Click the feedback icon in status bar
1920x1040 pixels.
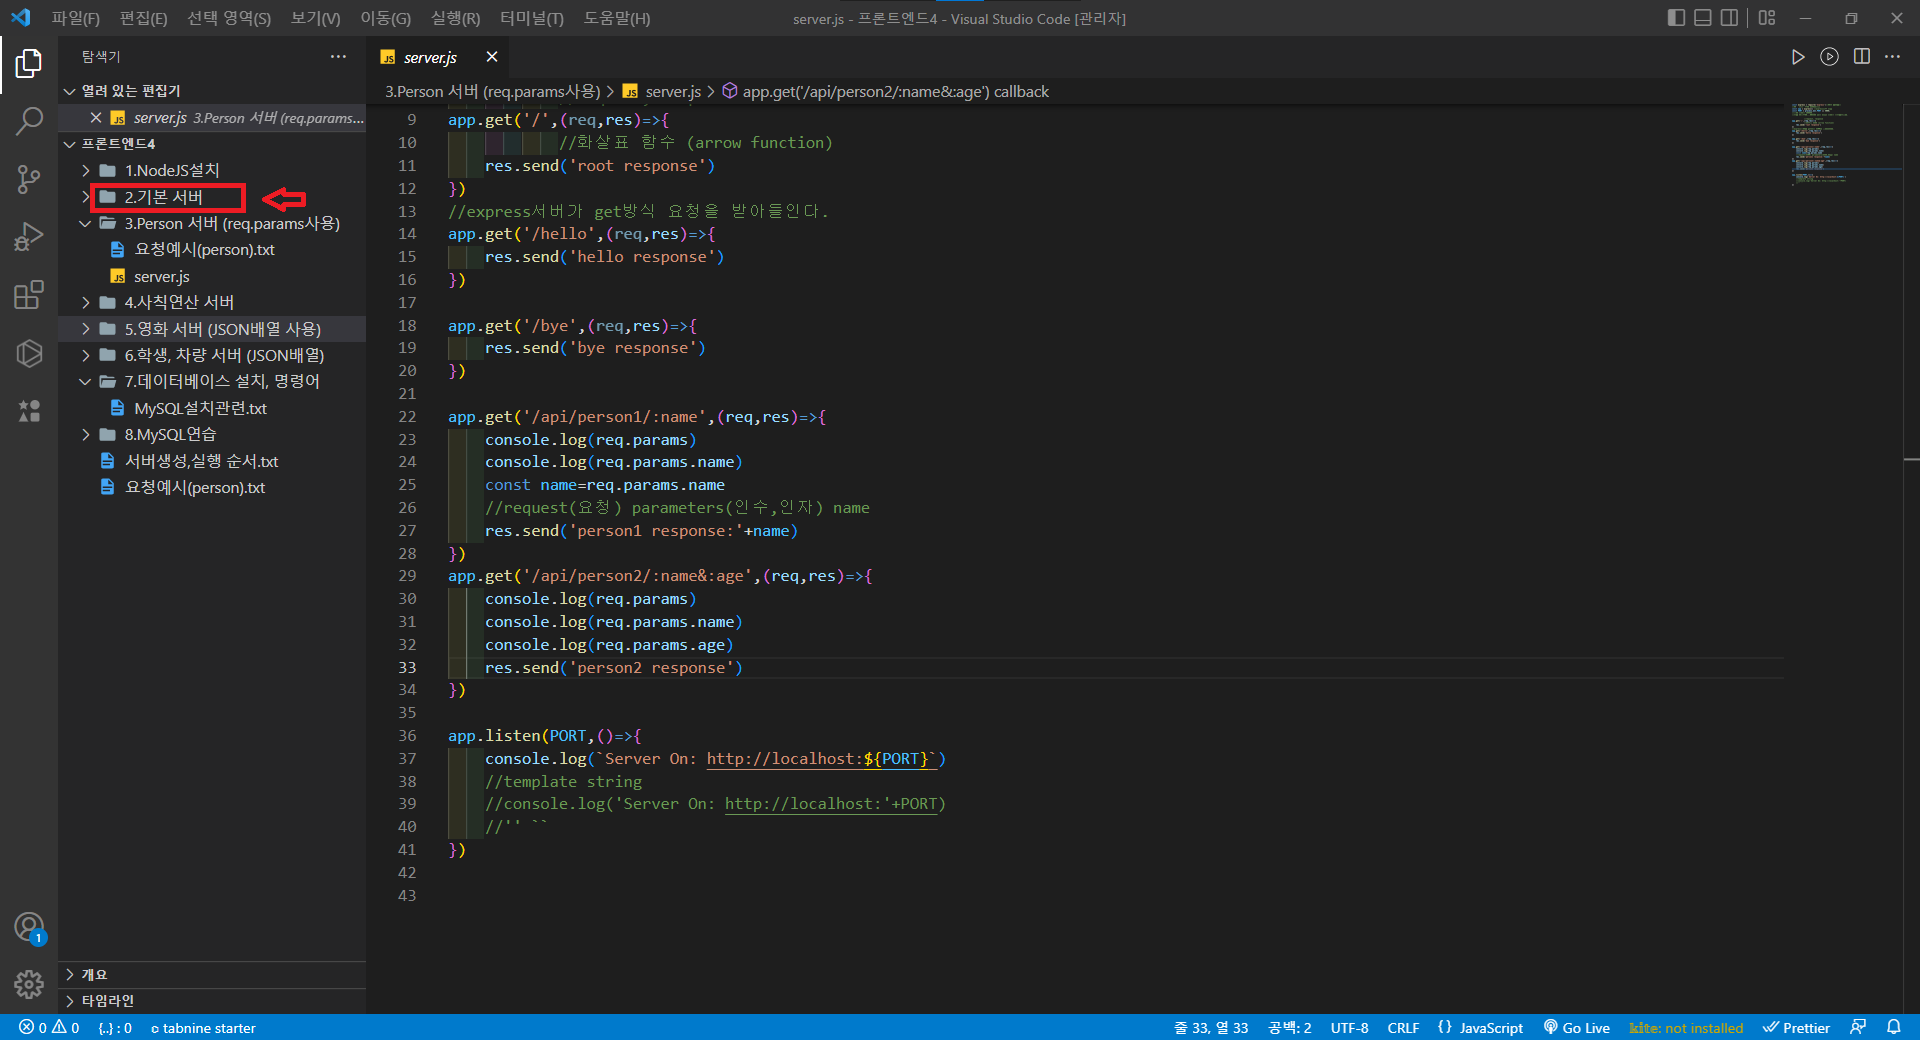click(1858, 1027)
